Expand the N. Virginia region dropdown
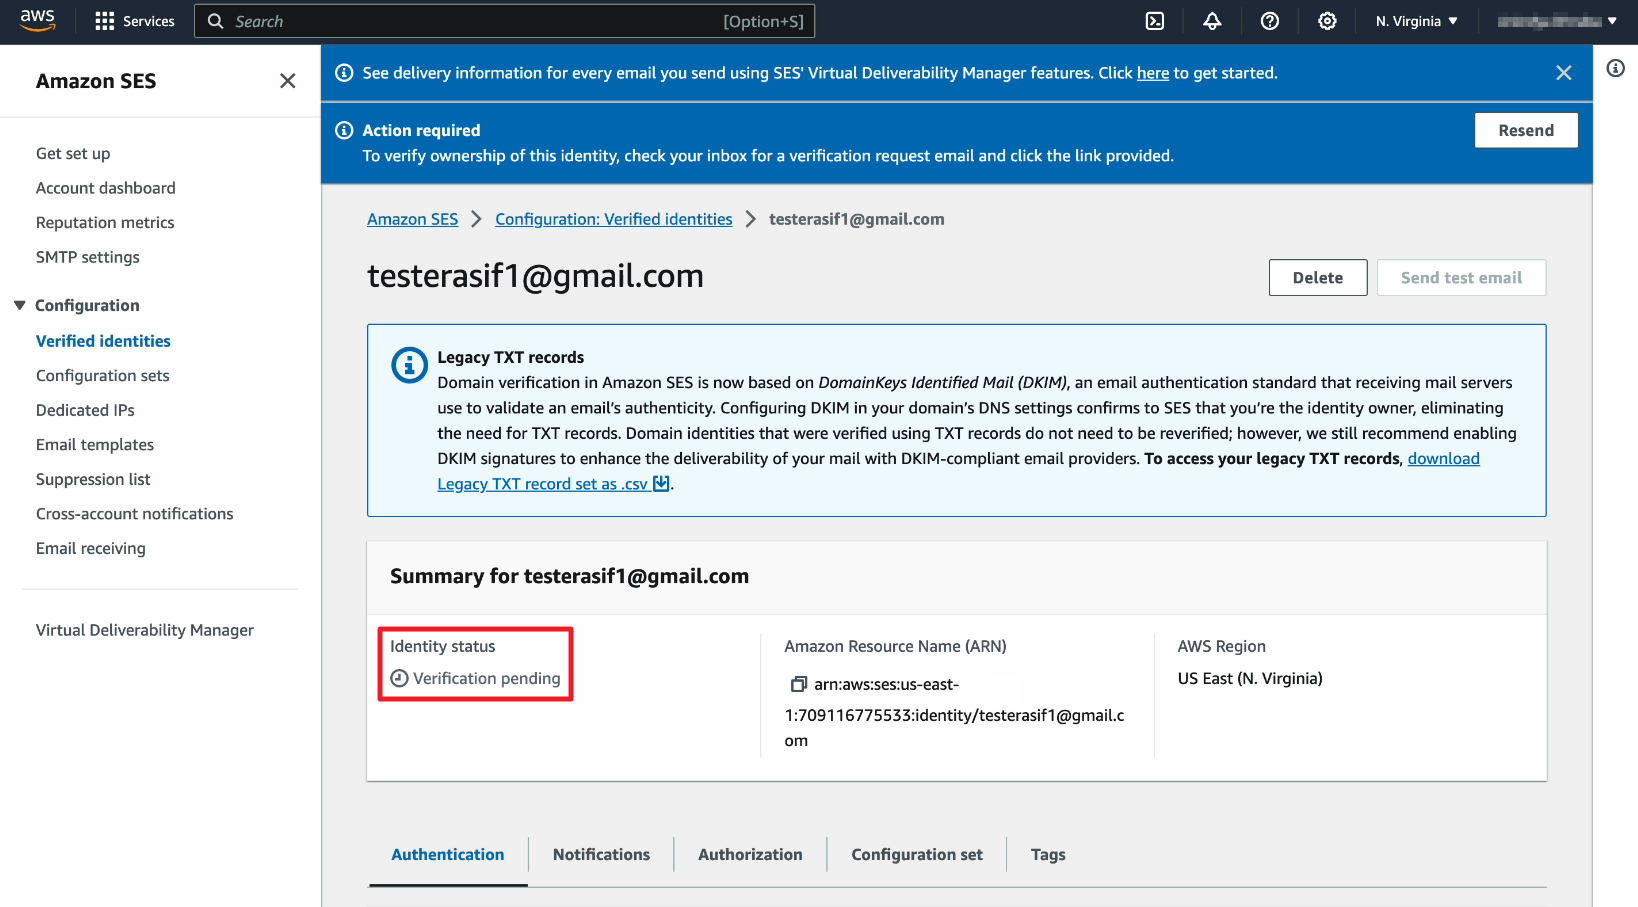The image size is (1638, 907). 1416,21
